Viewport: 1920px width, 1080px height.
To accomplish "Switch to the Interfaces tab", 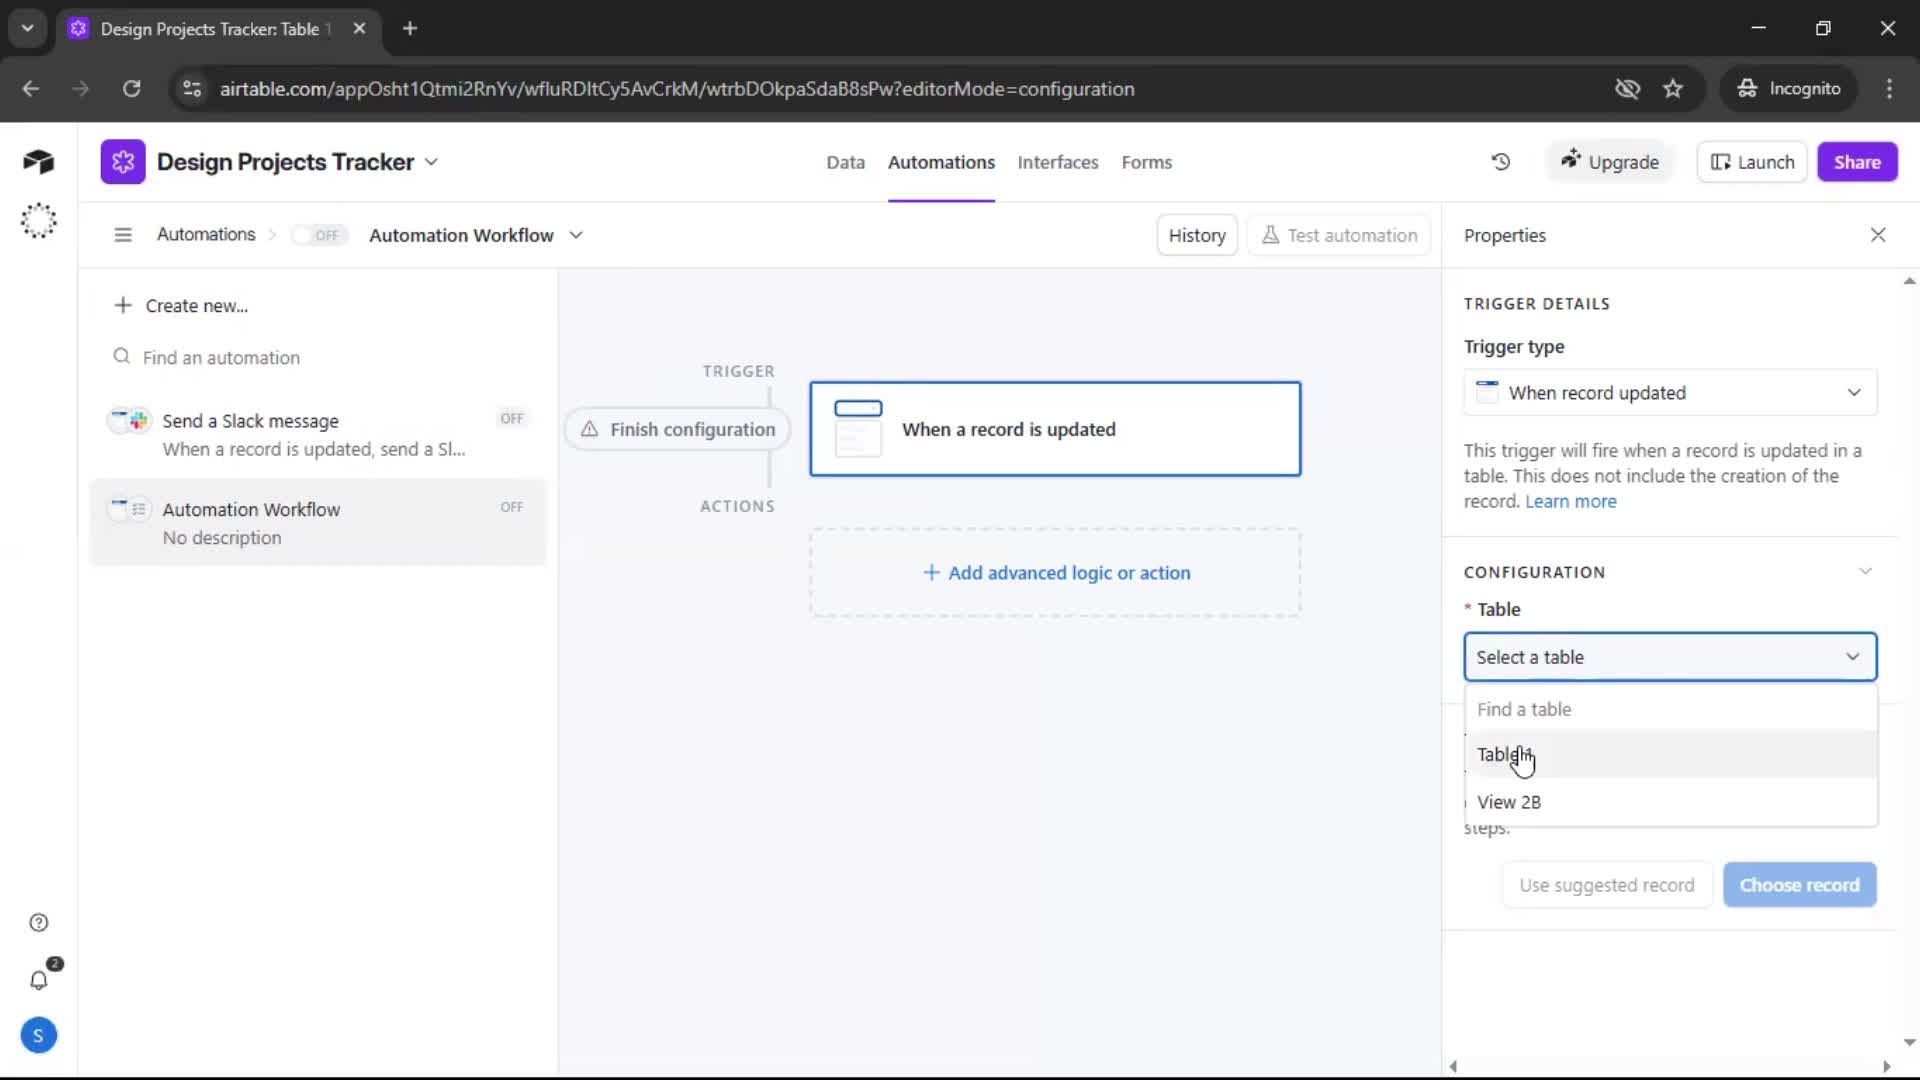I will (1057, 162).
